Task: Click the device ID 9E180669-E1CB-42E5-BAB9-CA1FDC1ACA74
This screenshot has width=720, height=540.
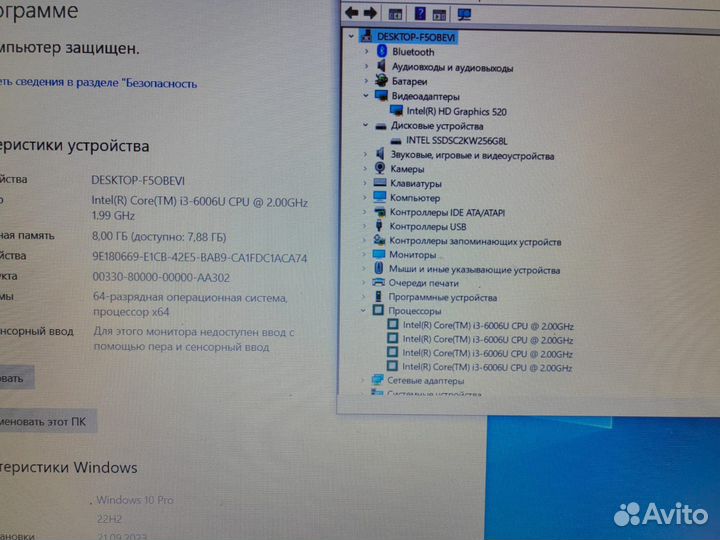Action: (x=199, y=258)
